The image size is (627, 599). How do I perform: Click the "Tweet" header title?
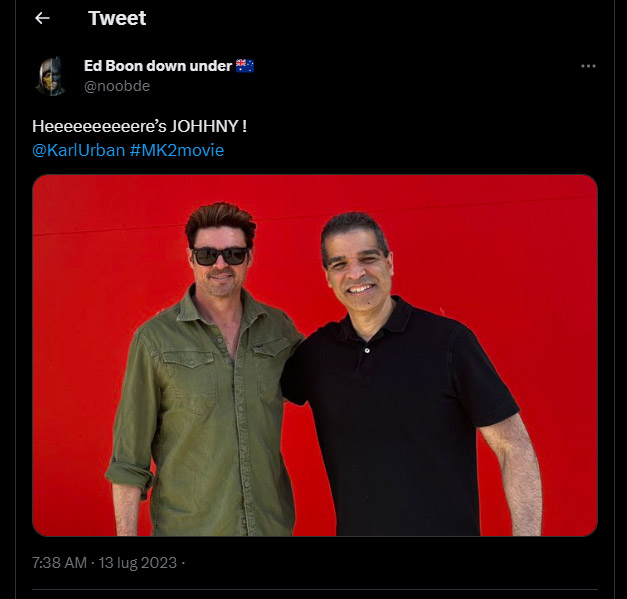pyautogui.click(x=117, y=18)
